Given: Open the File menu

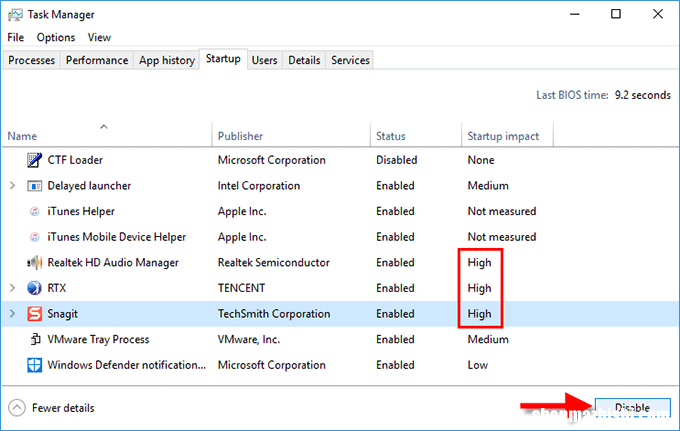Looking at the screenshot, I should 16,37.
